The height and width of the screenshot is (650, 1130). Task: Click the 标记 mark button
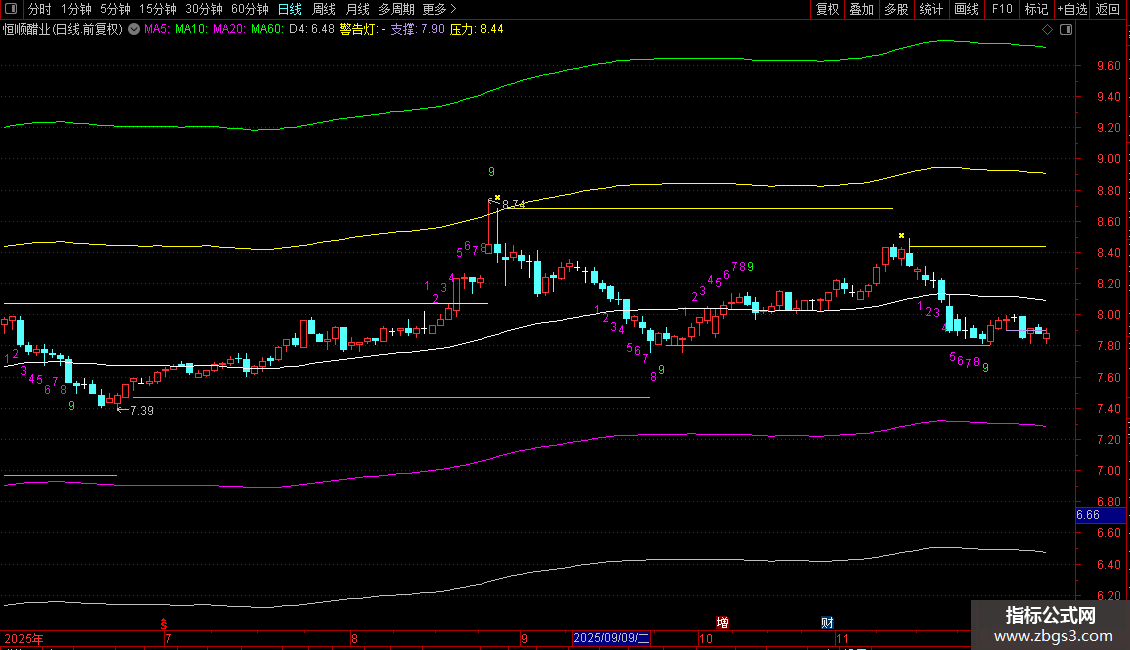1036,9
